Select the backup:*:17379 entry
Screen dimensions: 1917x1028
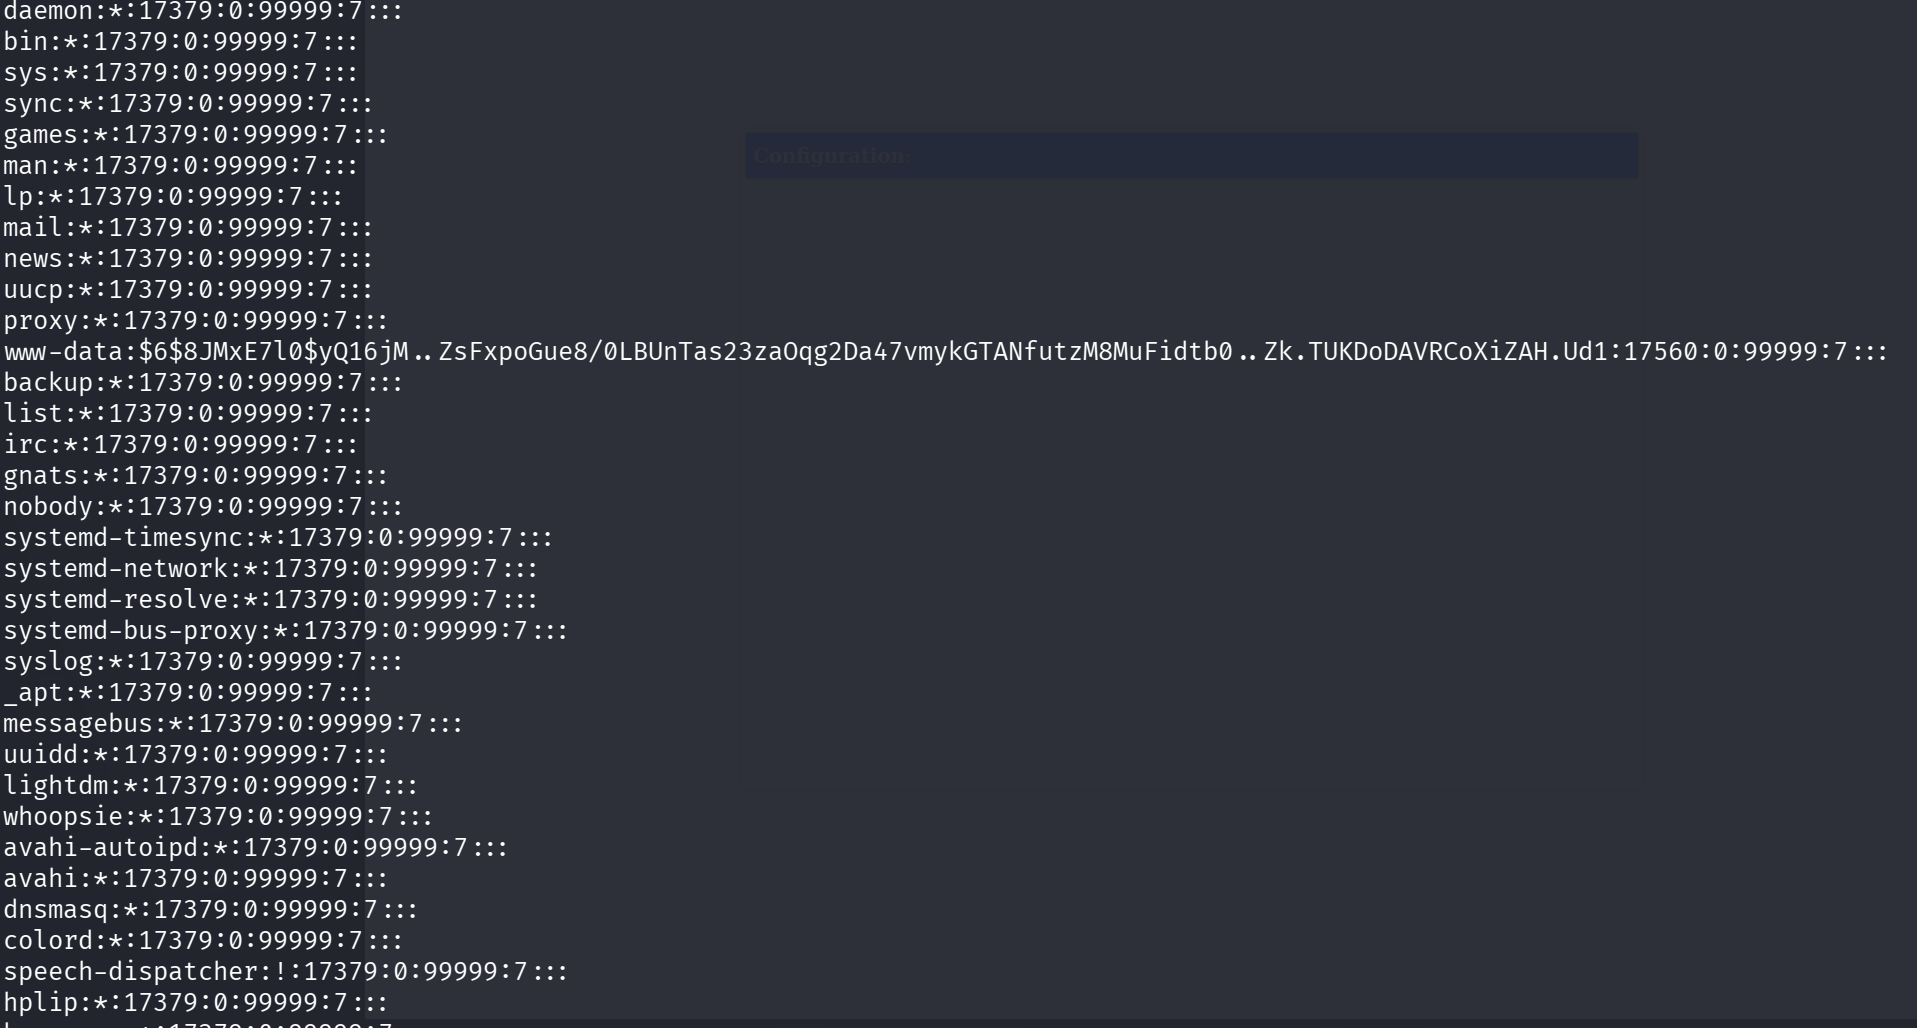click(x=203, y=383)
